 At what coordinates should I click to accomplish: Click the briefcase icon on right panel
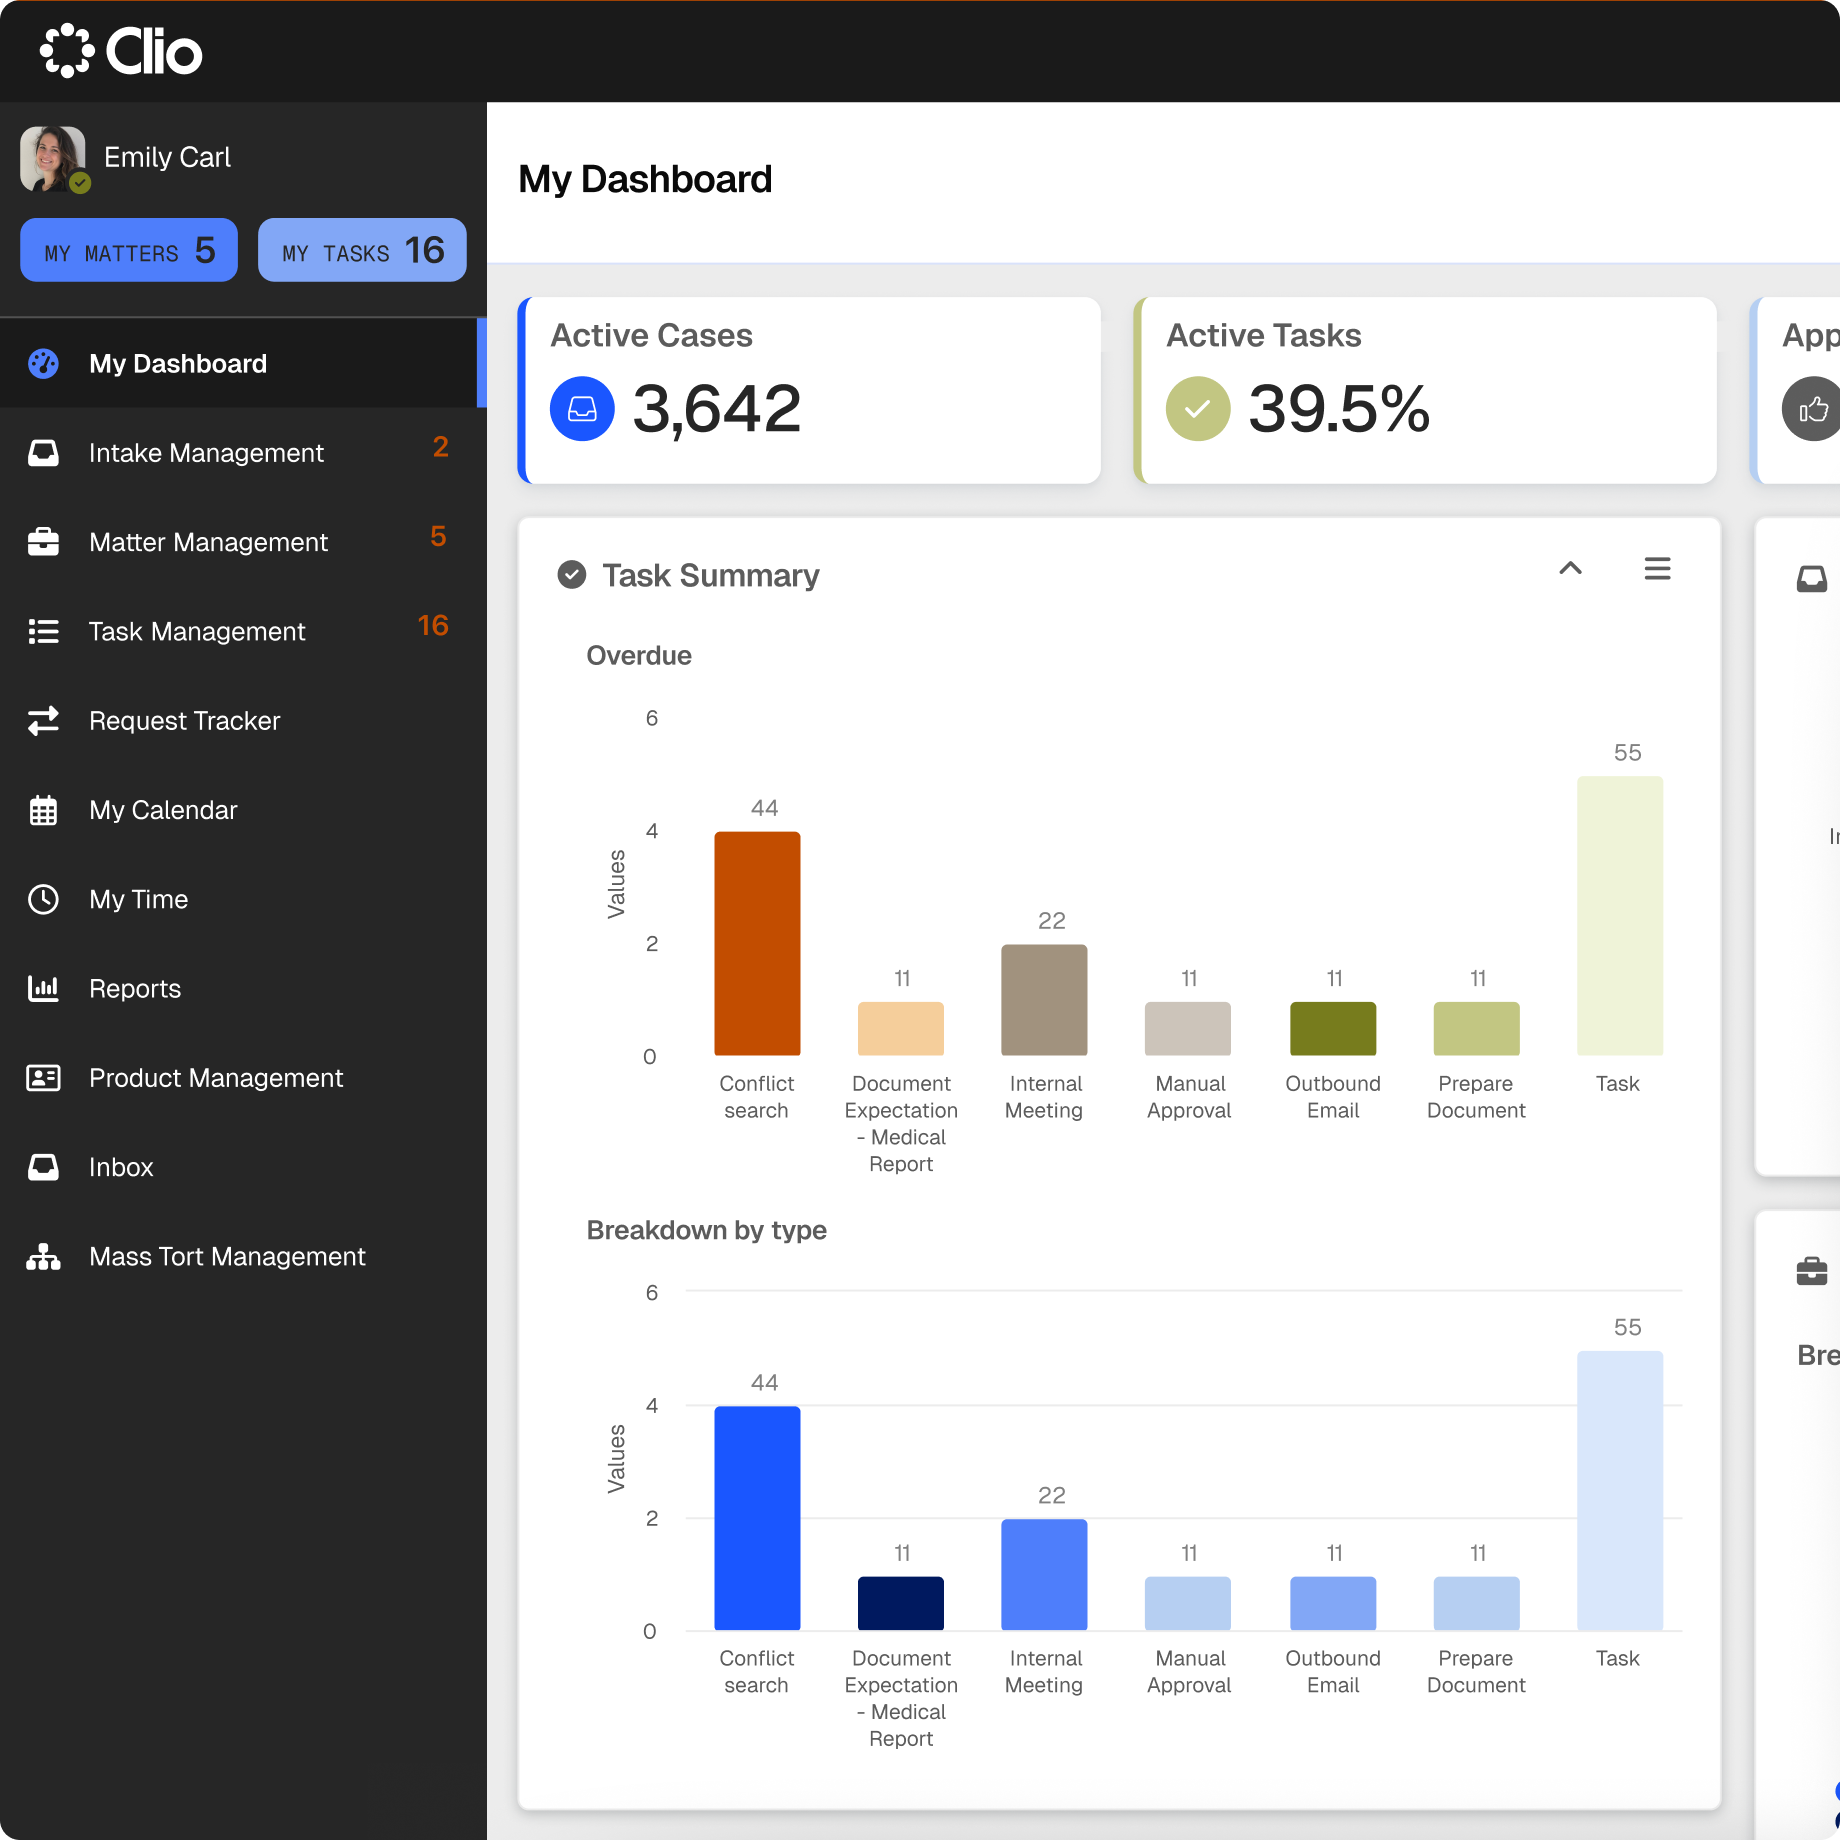pyautogui.click(x=1812, y=1271)
